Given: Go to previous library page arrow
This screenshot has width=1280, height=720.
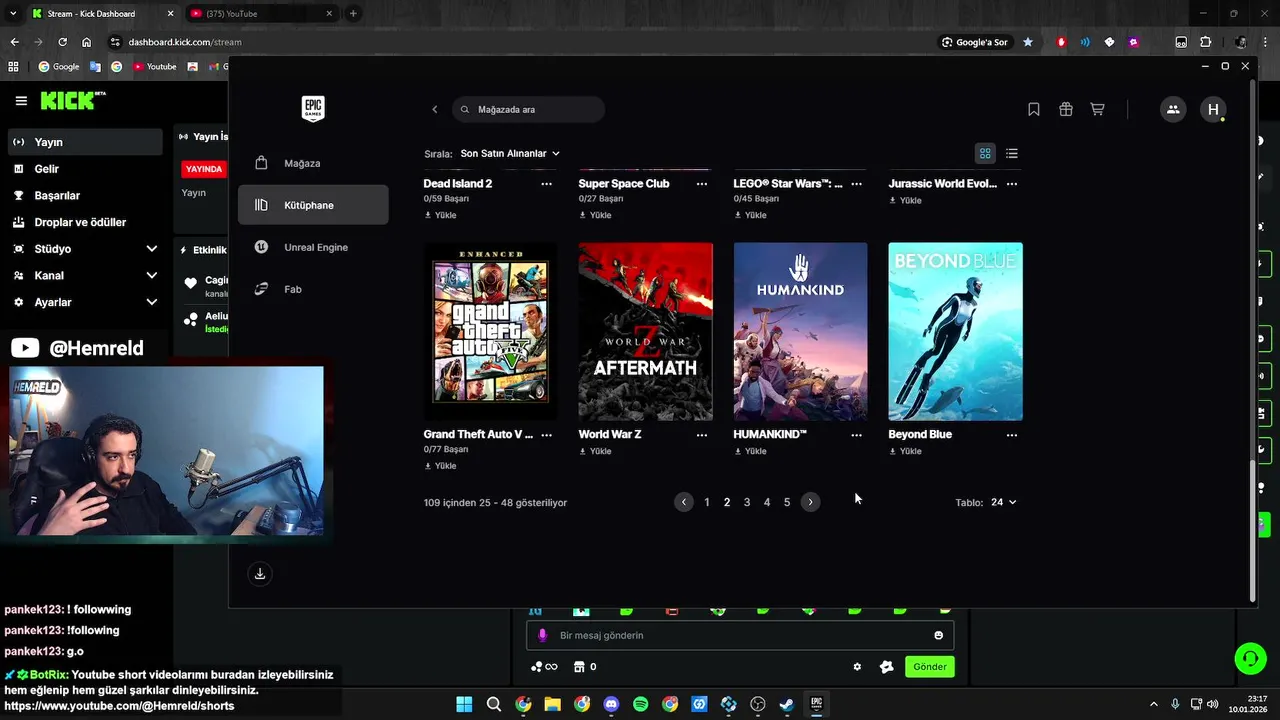Looking at the screenshot, I should 684,502.
